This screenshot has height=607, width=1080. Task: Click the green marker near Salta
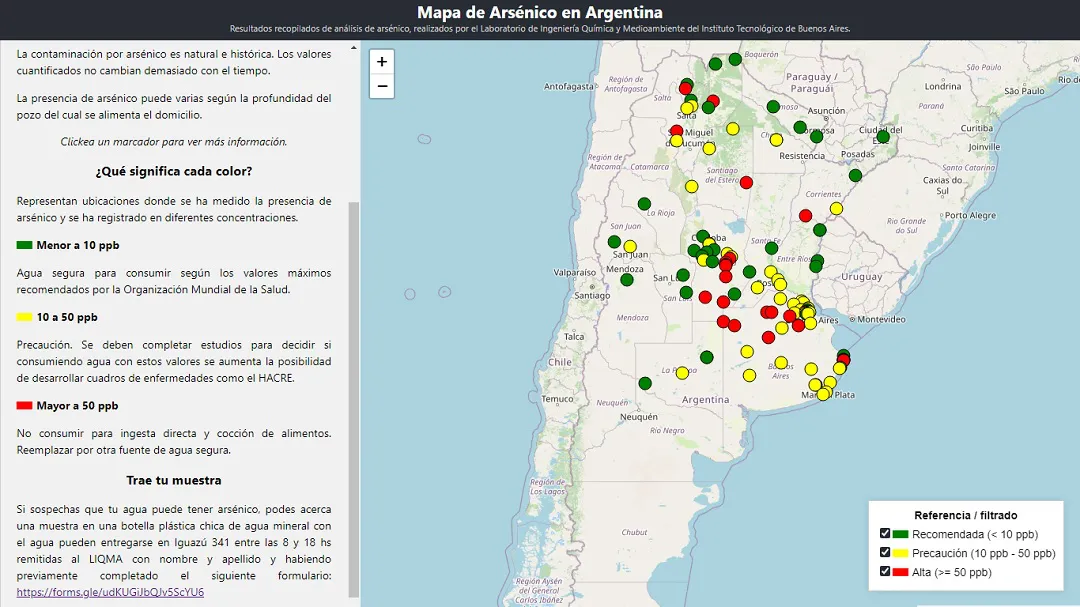pyautogui.click(x=690, y=98)
